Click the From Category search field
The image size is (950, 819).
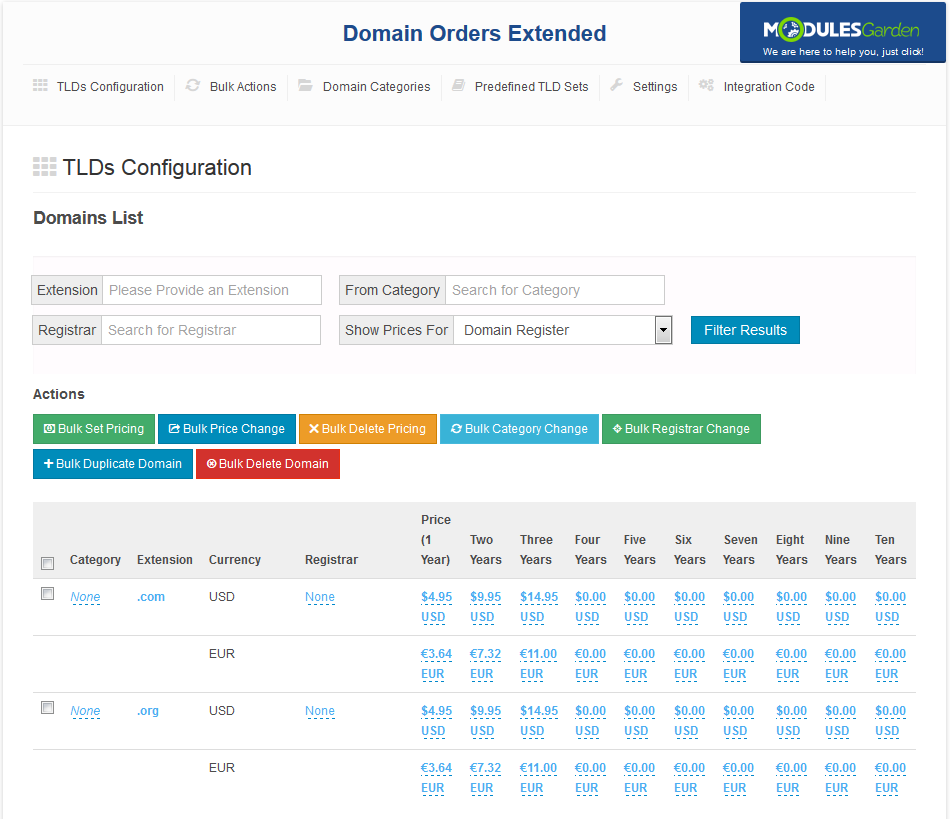click(555, 290)
